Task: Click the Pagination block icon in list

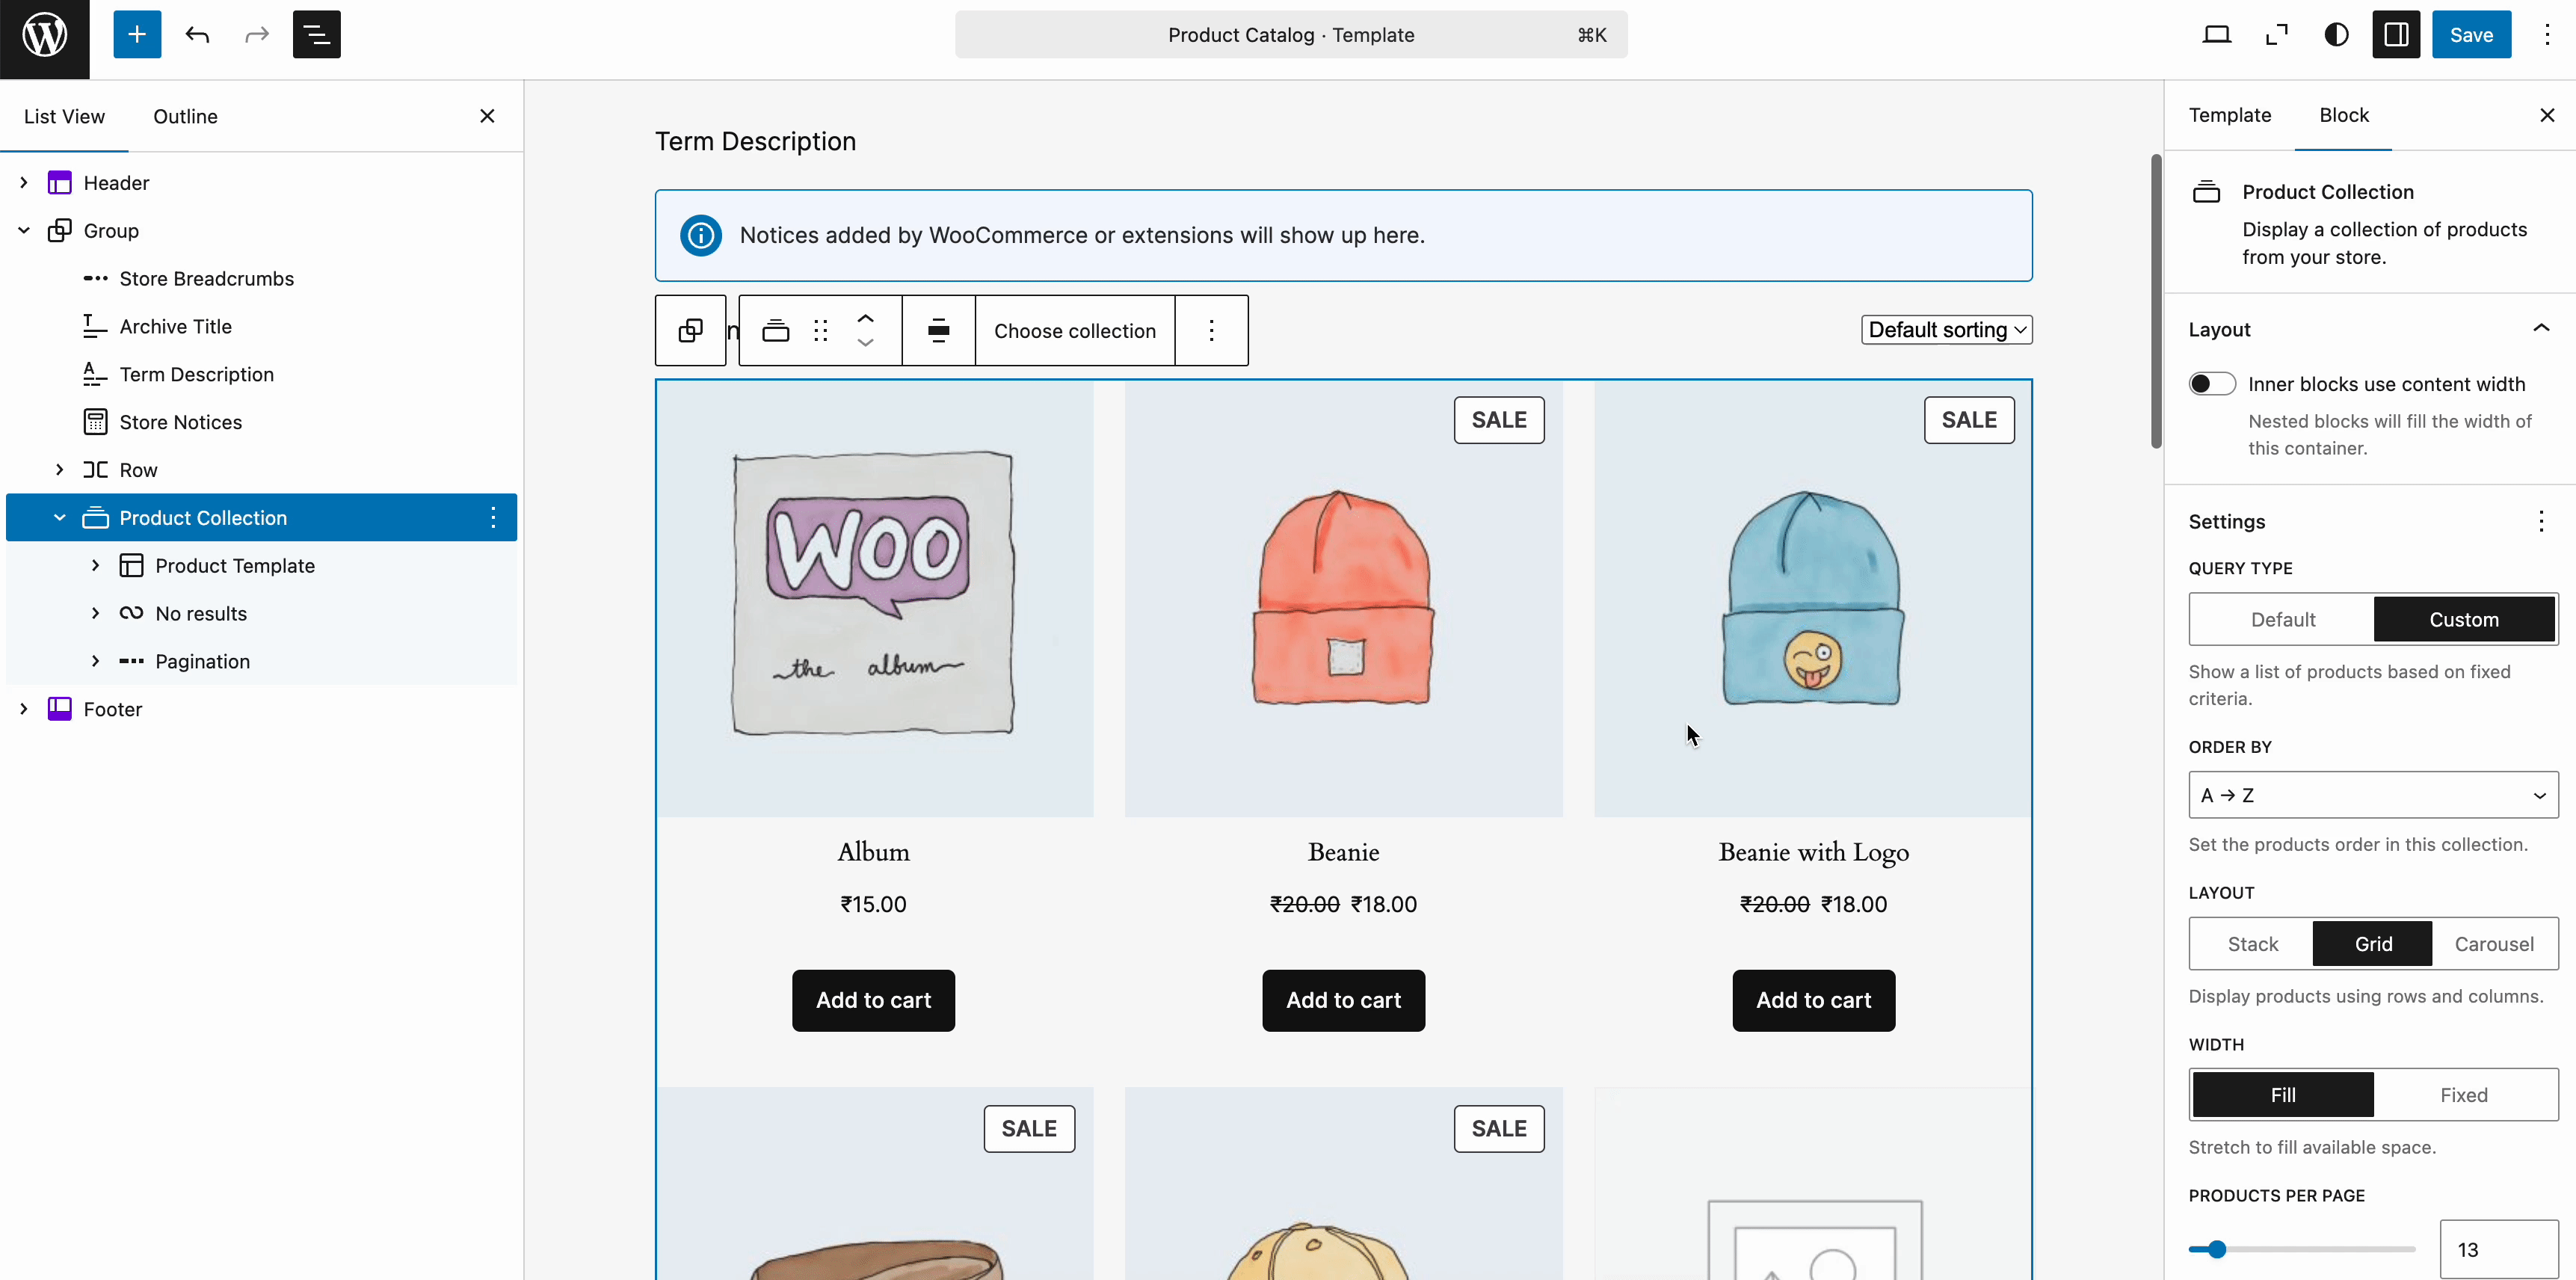Action: coord(131,661)
